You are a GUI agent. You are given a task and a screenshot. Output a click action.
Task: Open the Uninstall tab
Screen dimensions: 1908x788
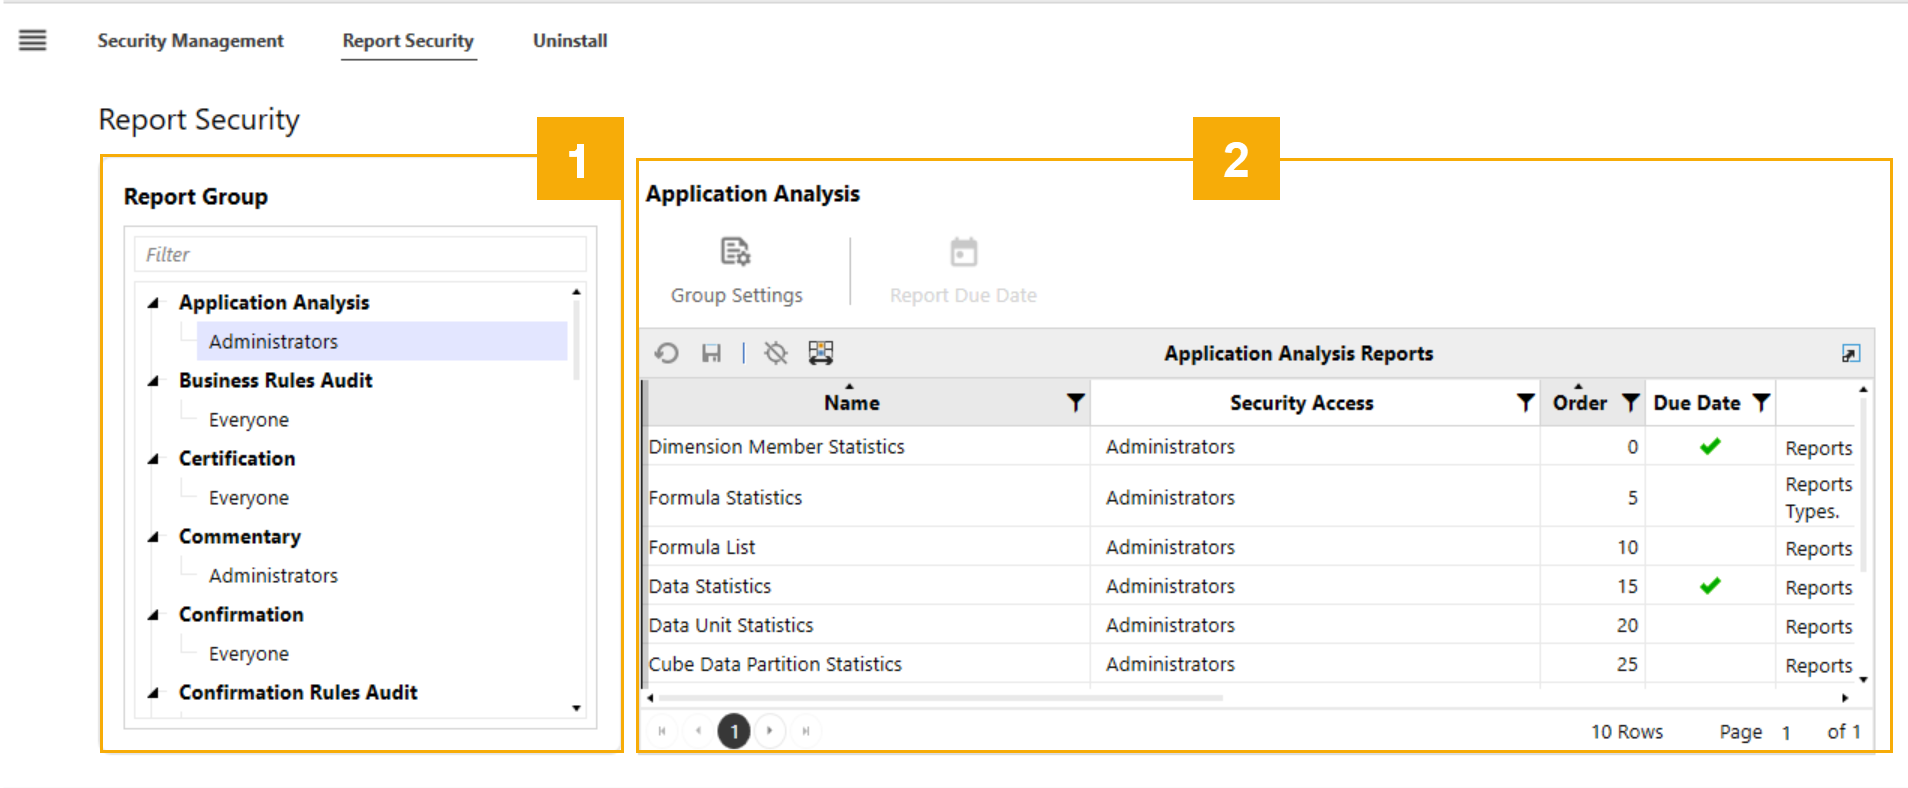[570, 41]
